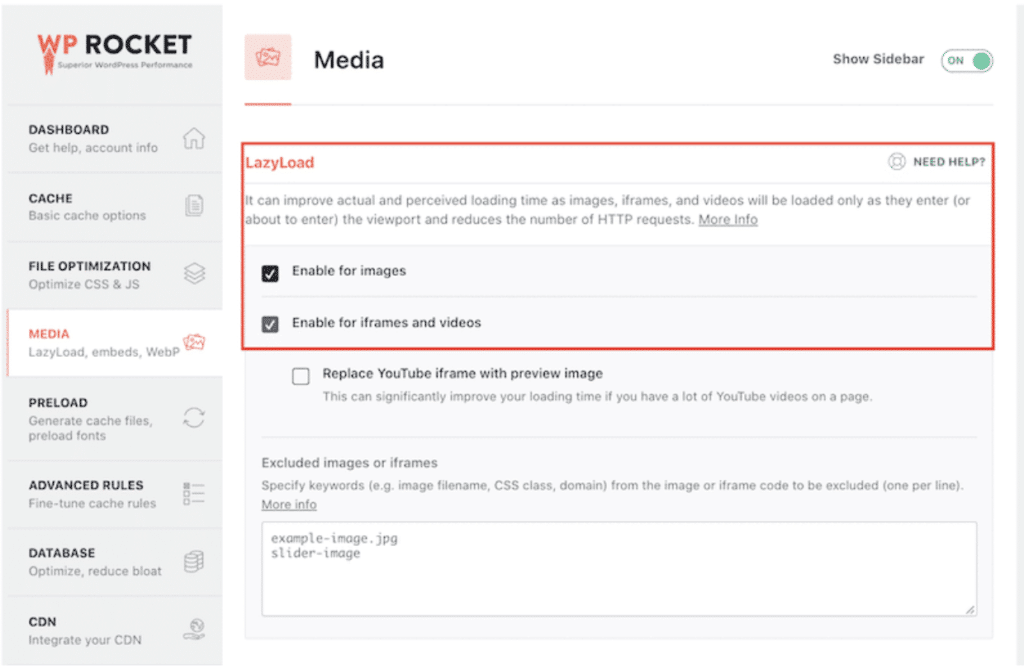Open the Preload section
The height and width of the screenshot is (669, 1024).
(114, 418)
